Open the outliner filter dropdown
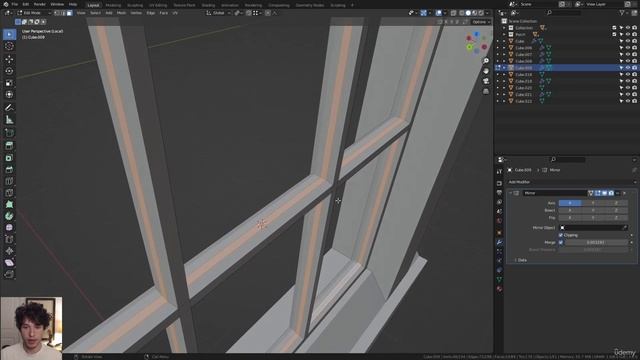 [x=624, y=13]
